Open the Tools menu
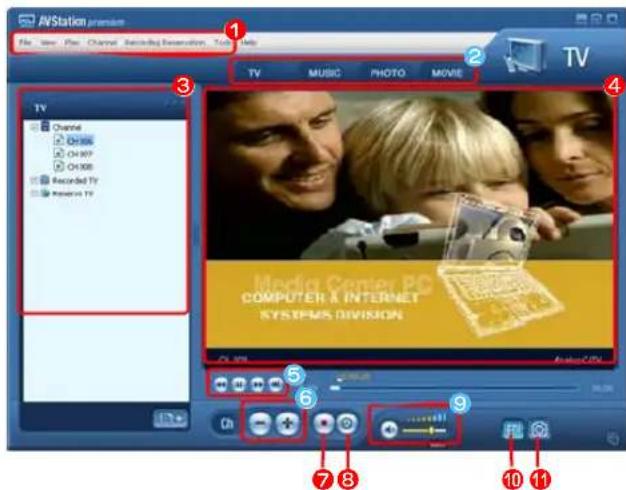The height and width of the screenshot is (490, 626). [222, 42]
